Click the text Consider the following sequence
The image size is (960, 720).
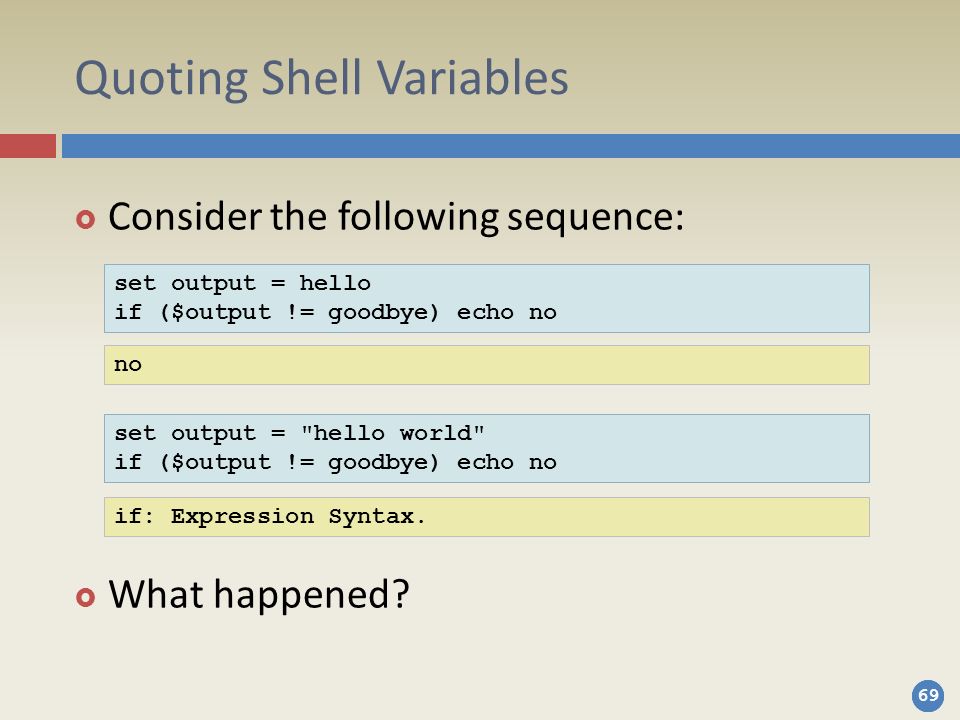pos(396,217)
